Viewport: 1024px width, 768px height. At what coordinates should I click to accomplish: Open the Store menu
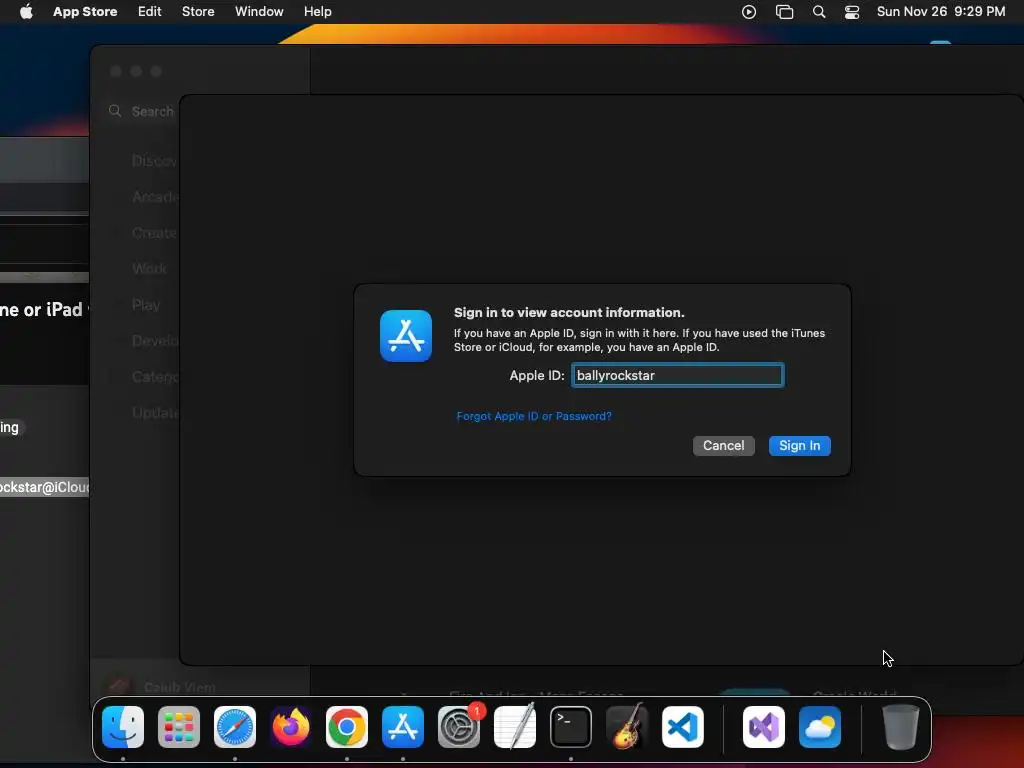[198, 12]
